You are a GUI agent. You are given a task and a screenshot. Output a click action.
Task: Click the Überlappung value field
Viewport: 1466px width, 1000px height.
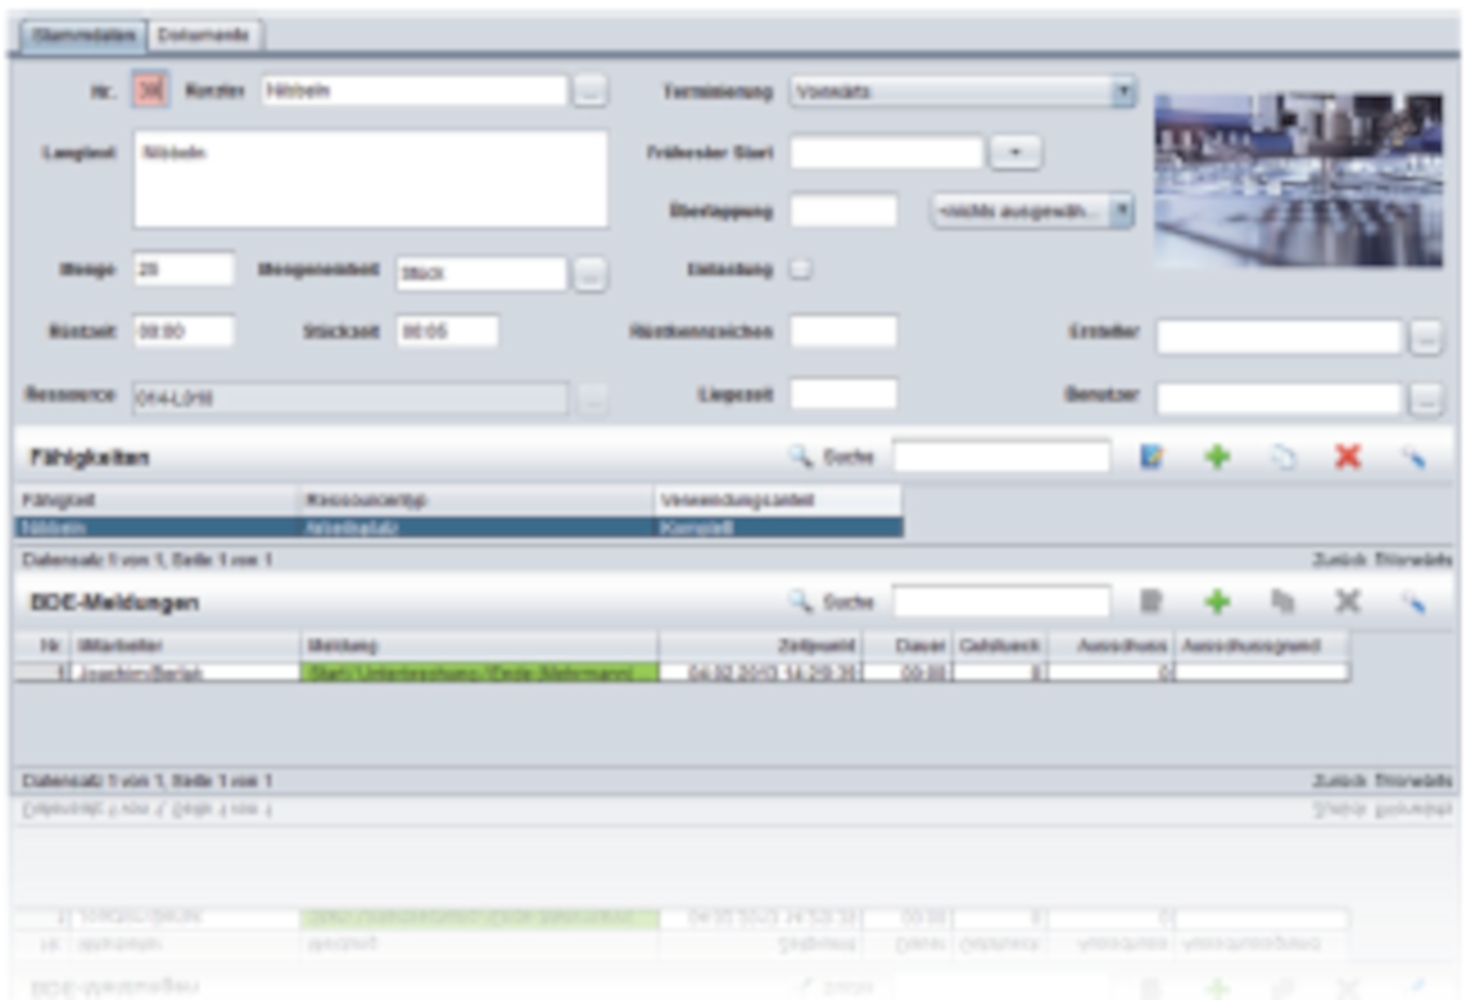(x=844, y=211)
